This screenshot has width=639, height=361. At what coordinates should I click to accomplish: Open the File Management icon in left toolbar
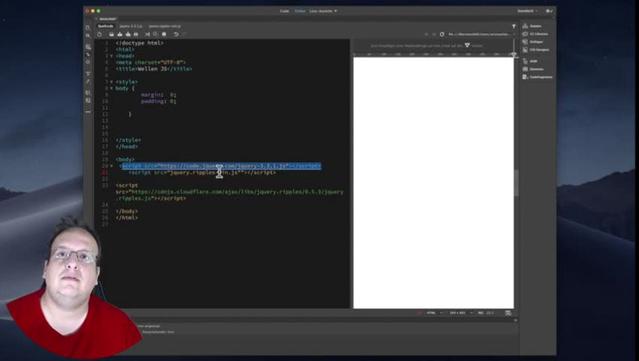(88, 36)
